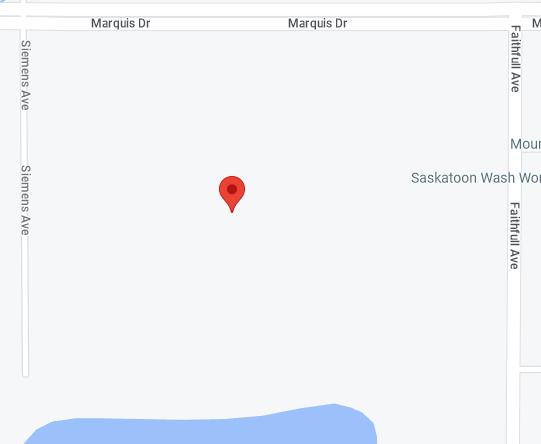This screenshot has width=541, height=444.
Task: Click the cut-off M label at top right
Action: pos(537,23)
